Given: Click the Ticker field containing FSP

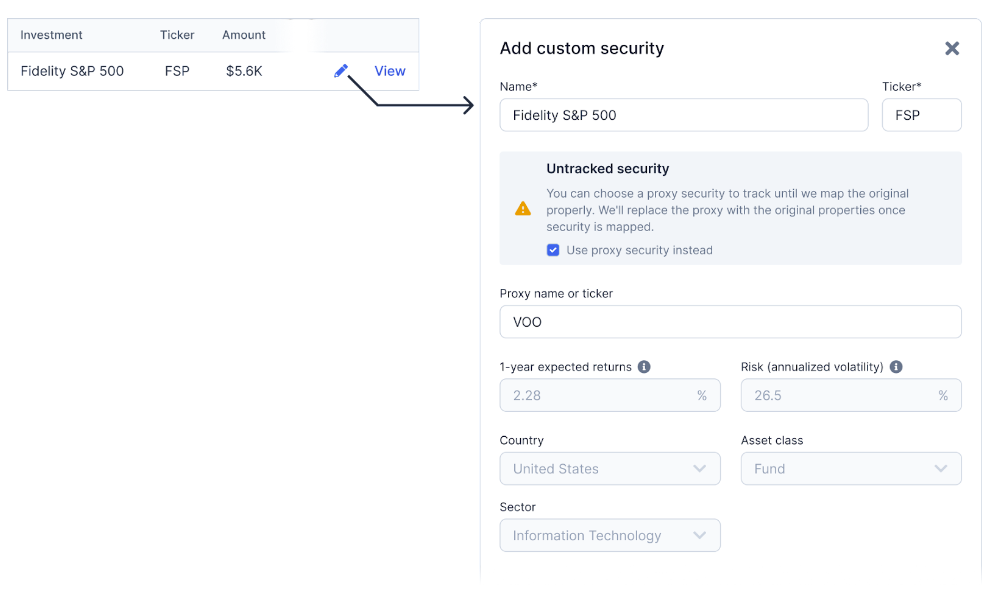Looking at the screenshot, I should 921,115.
